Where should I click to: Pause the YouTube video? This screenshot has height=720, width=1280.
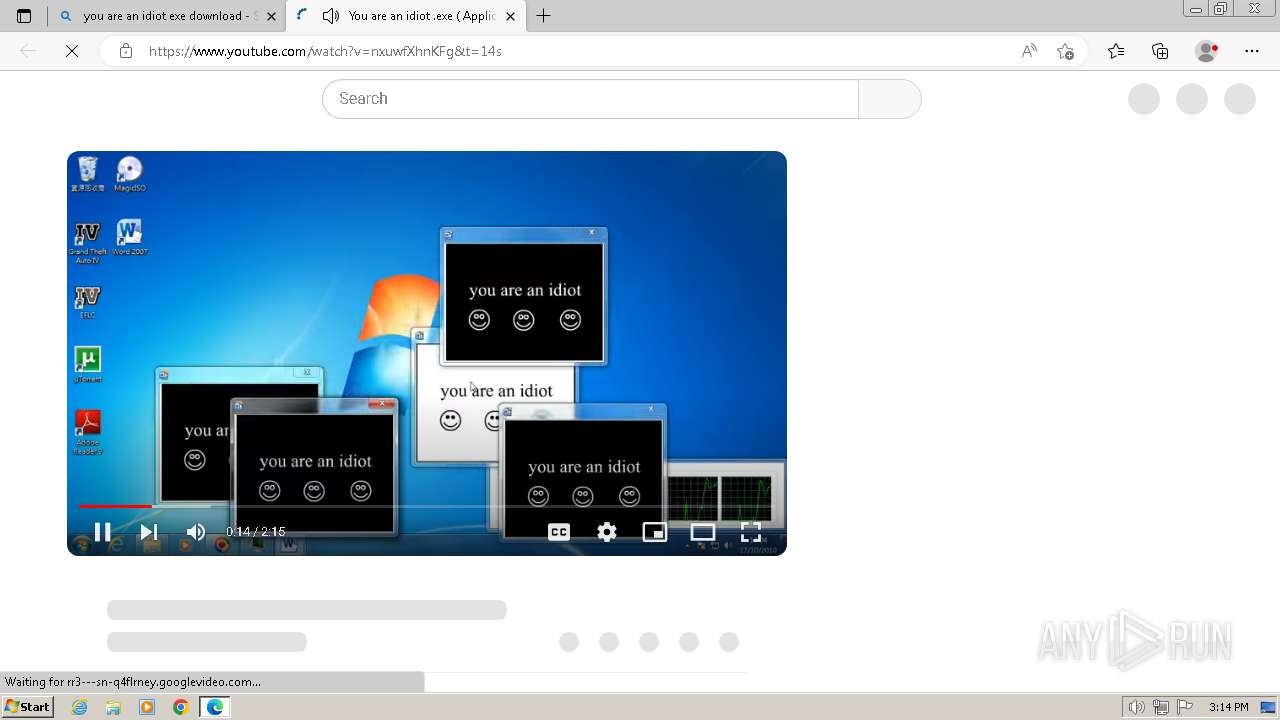point(102,532)
